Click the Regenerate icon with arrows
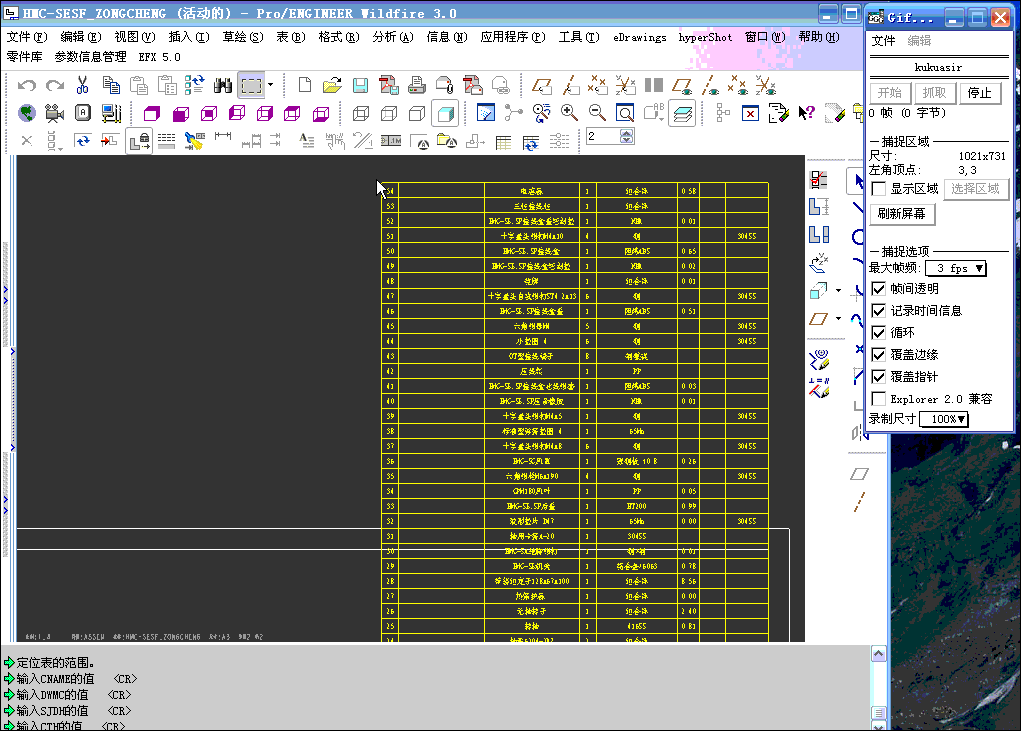 195,85
